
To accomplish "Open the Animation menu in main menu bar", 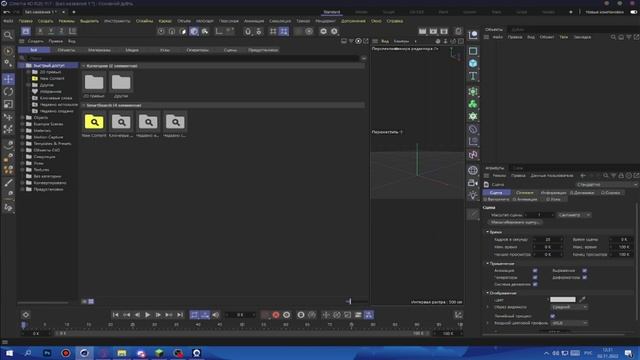I will [x=254, y=21].
